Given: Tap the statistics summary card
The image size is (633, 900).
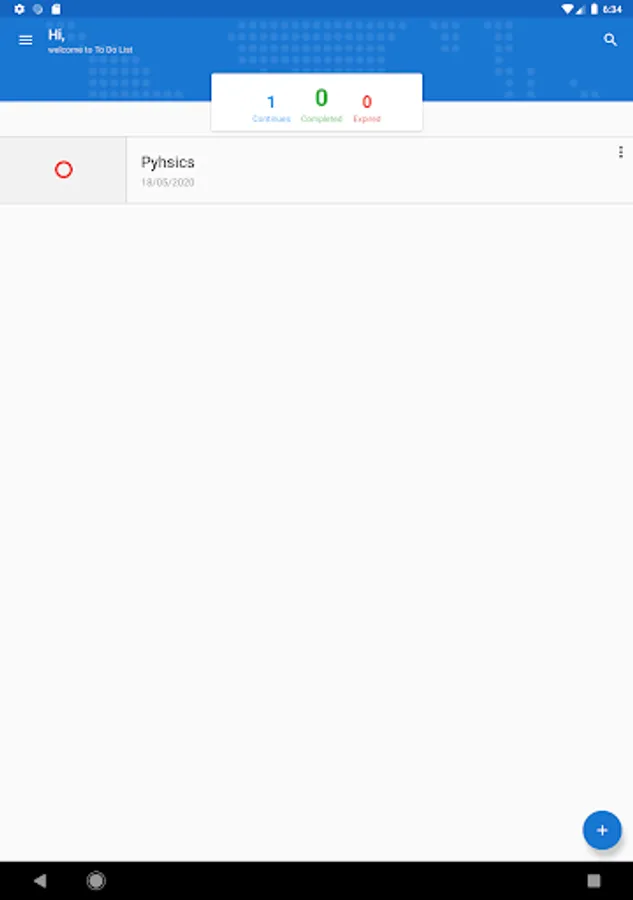Looking at the screenshot, I should tap(316, 101).
